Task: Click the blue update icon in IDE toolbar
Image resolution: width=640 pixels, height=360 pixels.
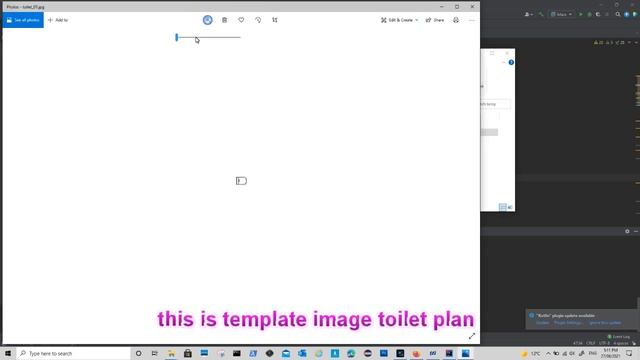Action: 627,14
